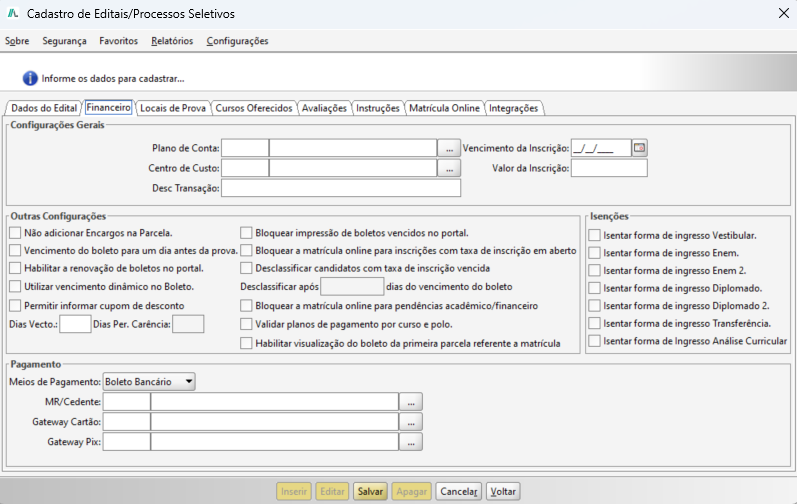Click the Vencimento da Inscrição date field
Image resolution: width=797 pixels, height=504 pixels.
[601, 148]
